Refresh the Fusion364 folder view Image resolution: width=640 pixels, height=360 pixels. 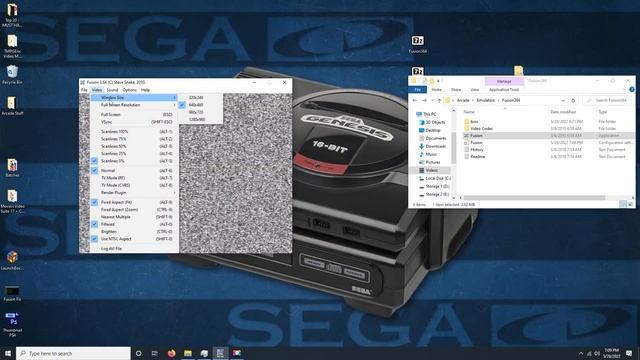click(x=573, y=100)
